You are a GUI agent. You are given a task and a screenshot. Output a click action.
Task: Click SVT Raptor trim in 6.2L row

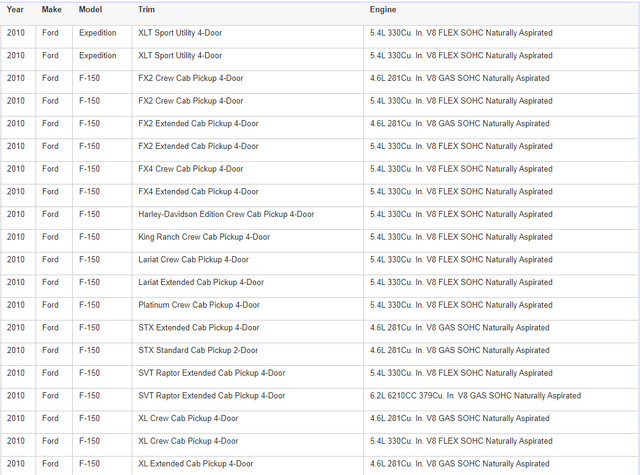coord(211,395)
